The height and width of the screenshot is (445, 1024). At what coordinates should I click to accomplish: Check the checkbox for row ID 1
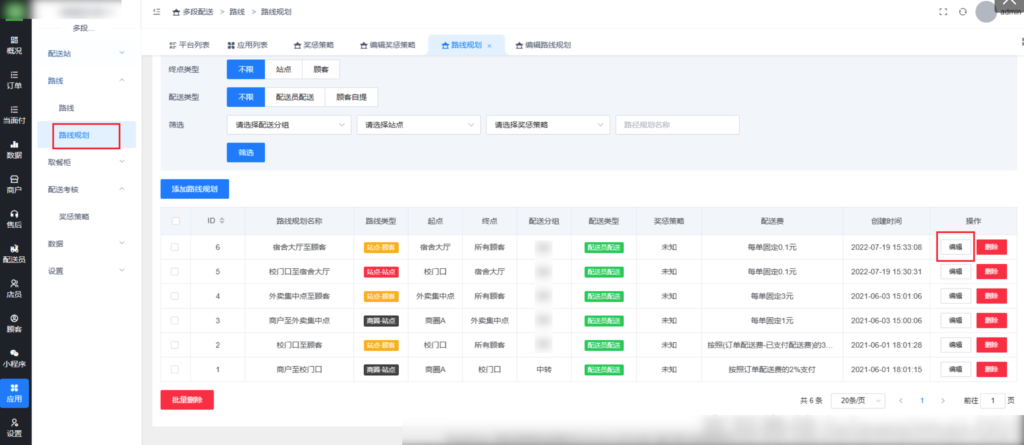tap(175, 369)
